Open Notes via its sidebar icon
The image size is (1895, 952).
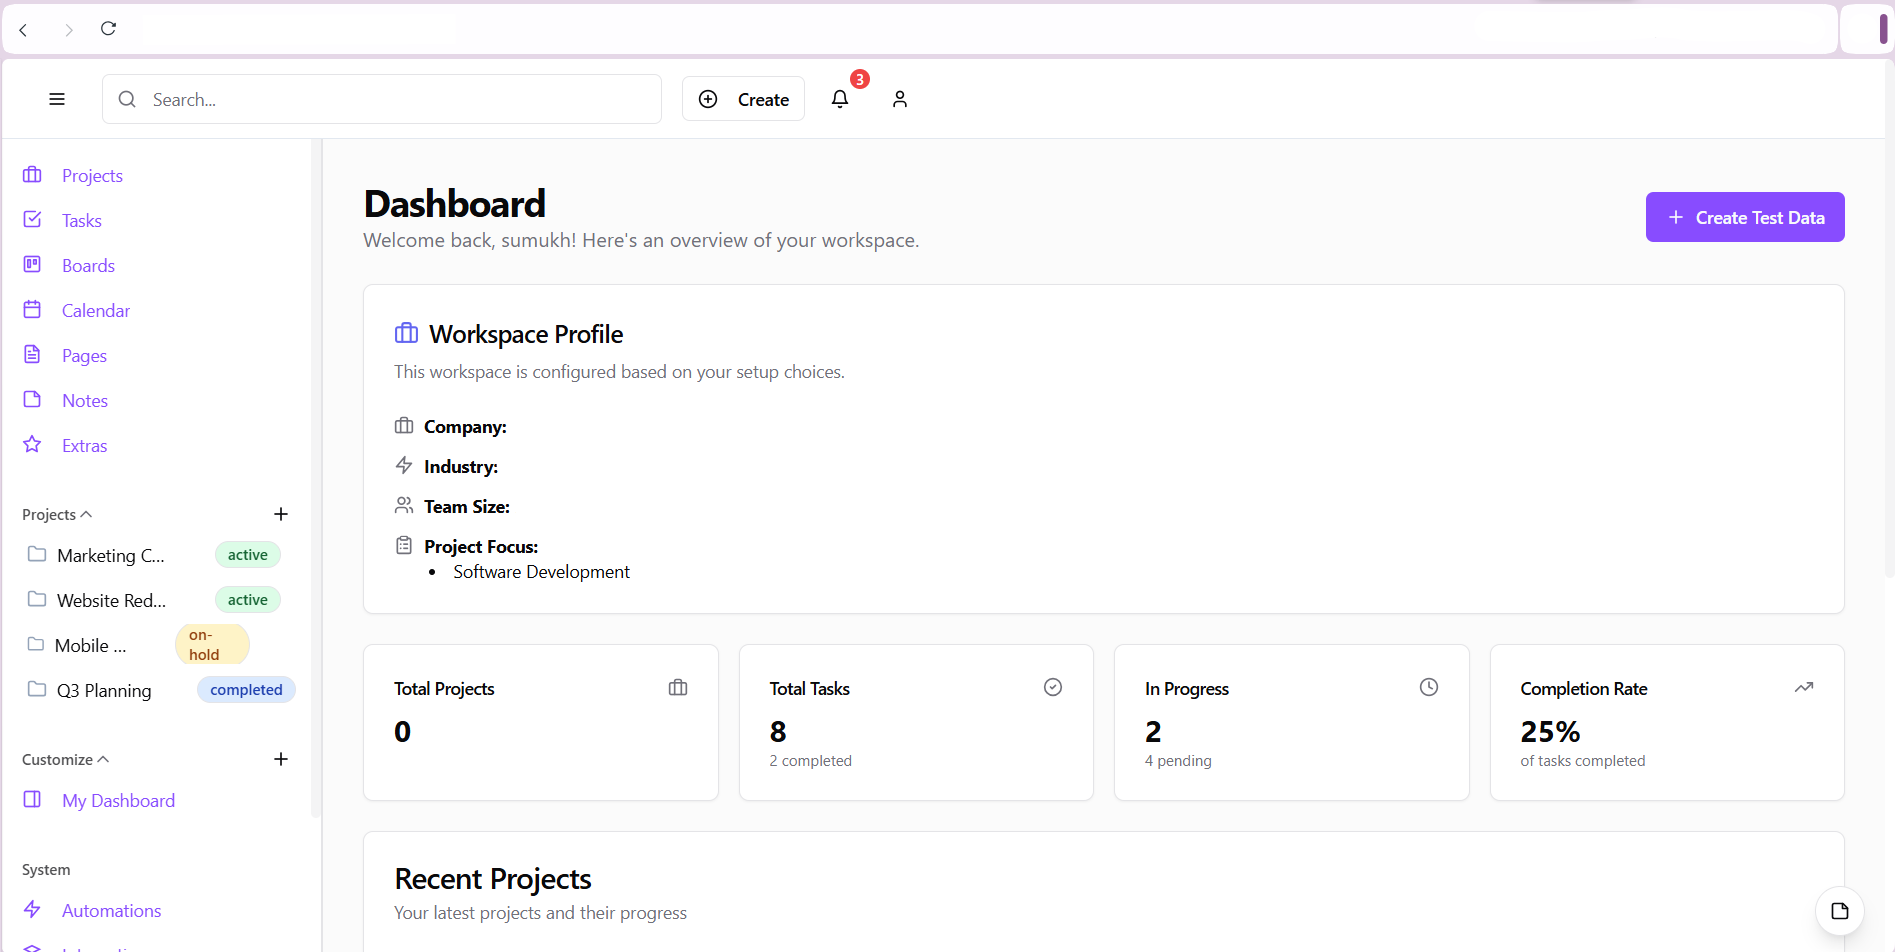[33, 399]
